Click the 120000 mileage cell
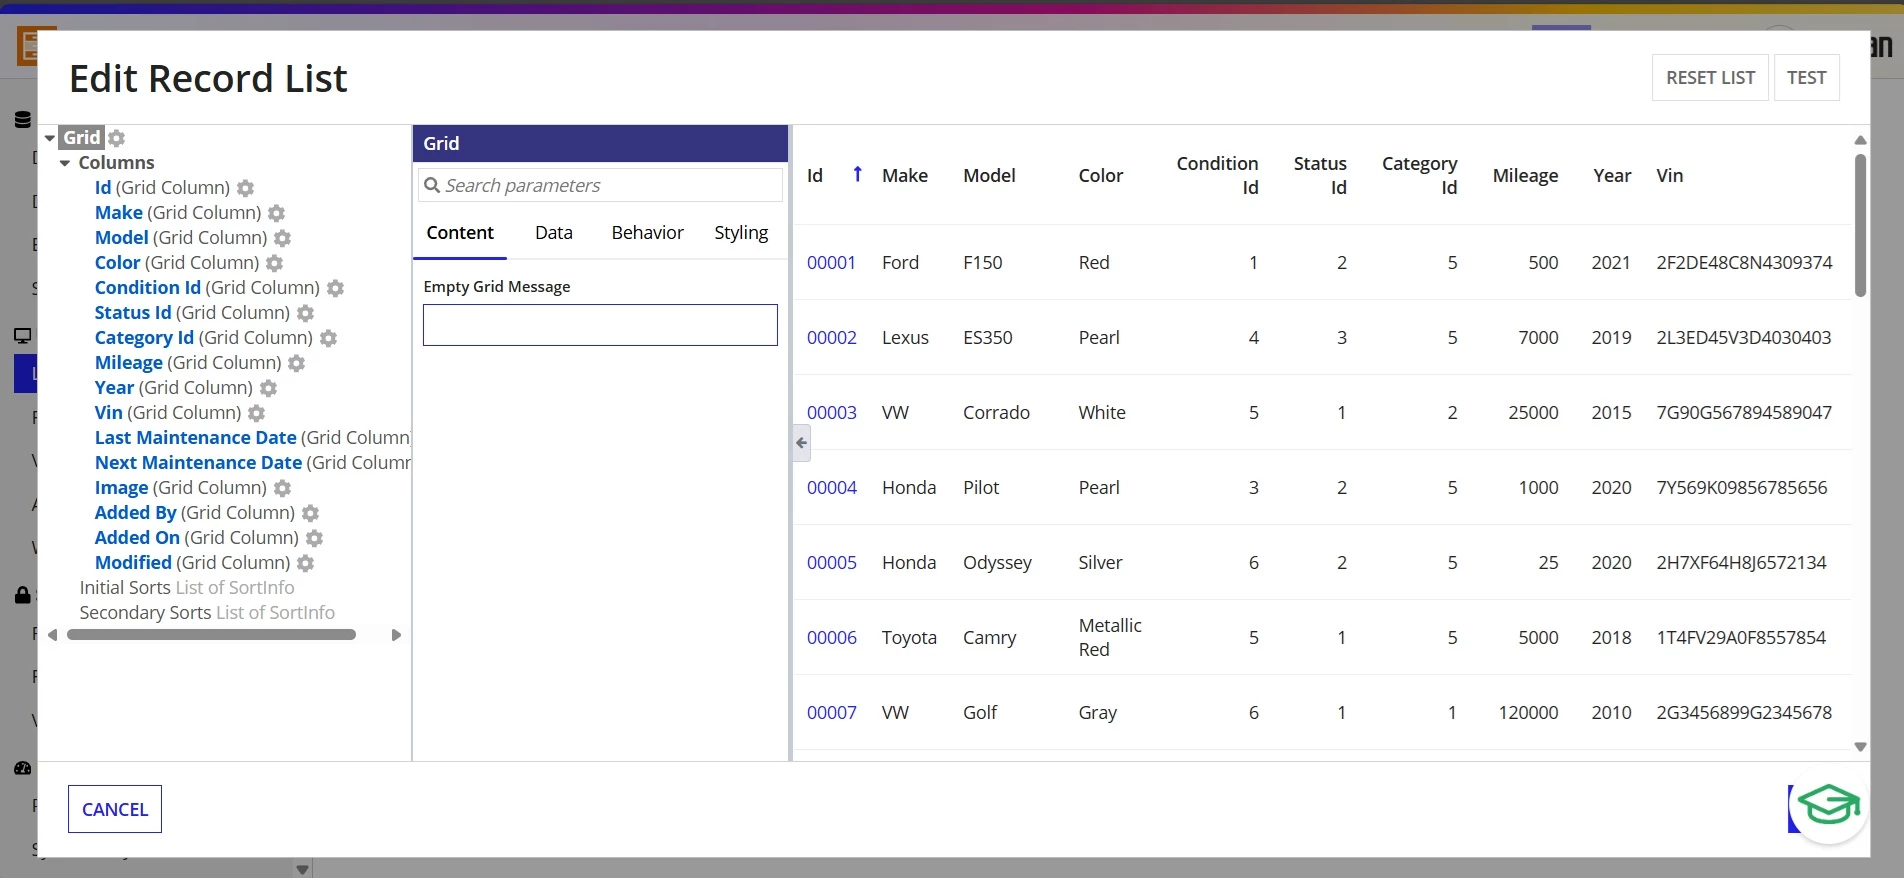 point(1528,713)
